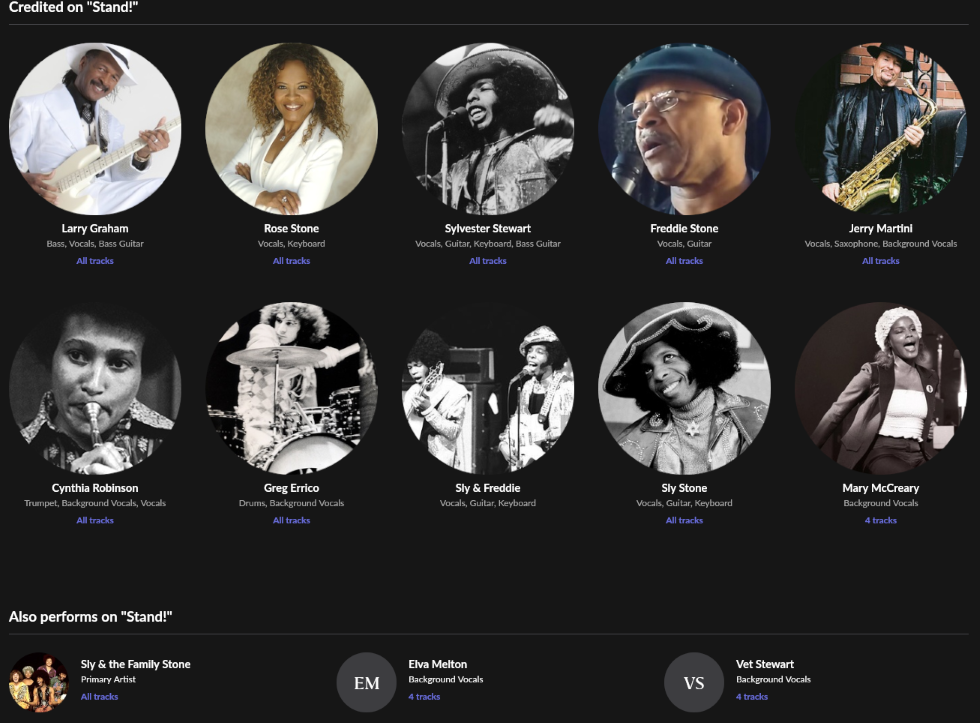Click Jerry Martini's saxophone photo
Screen dimensions: 980x723
click(x=880, y=129)
